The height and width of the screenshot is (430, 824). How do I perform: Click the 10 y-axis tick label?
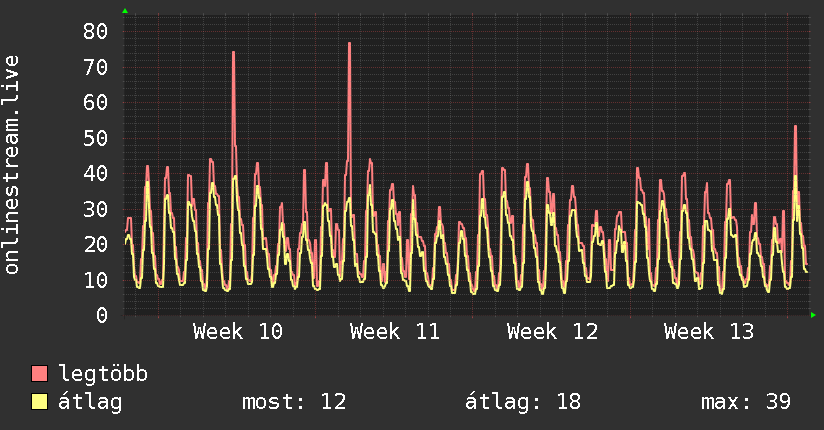[95, 280]
